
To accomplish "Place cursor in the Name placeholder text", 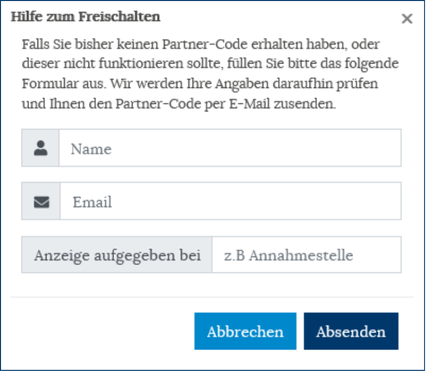I will pos(91,149).
